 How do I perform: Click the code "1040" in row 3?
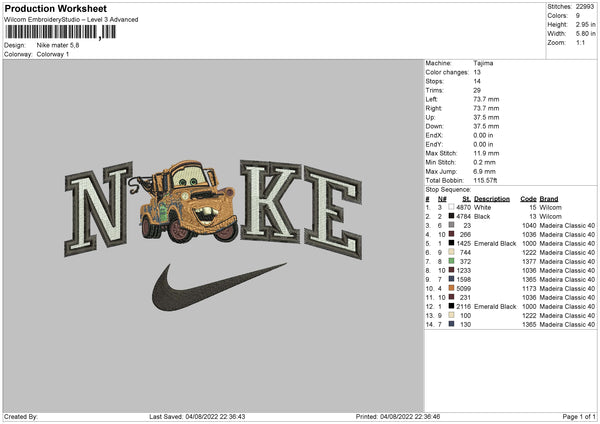529,225
